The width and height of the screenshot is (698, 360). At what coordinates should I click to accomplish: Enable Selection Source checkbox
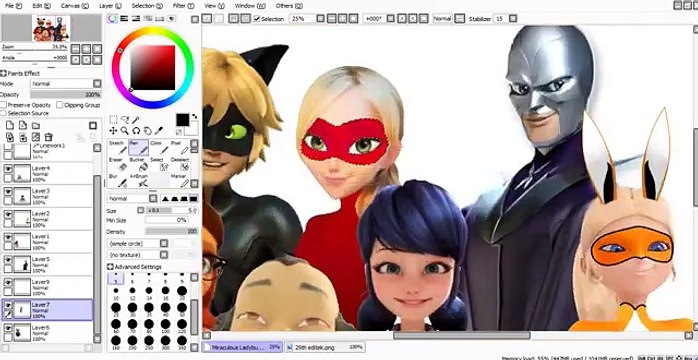click(x=4, y=113)
